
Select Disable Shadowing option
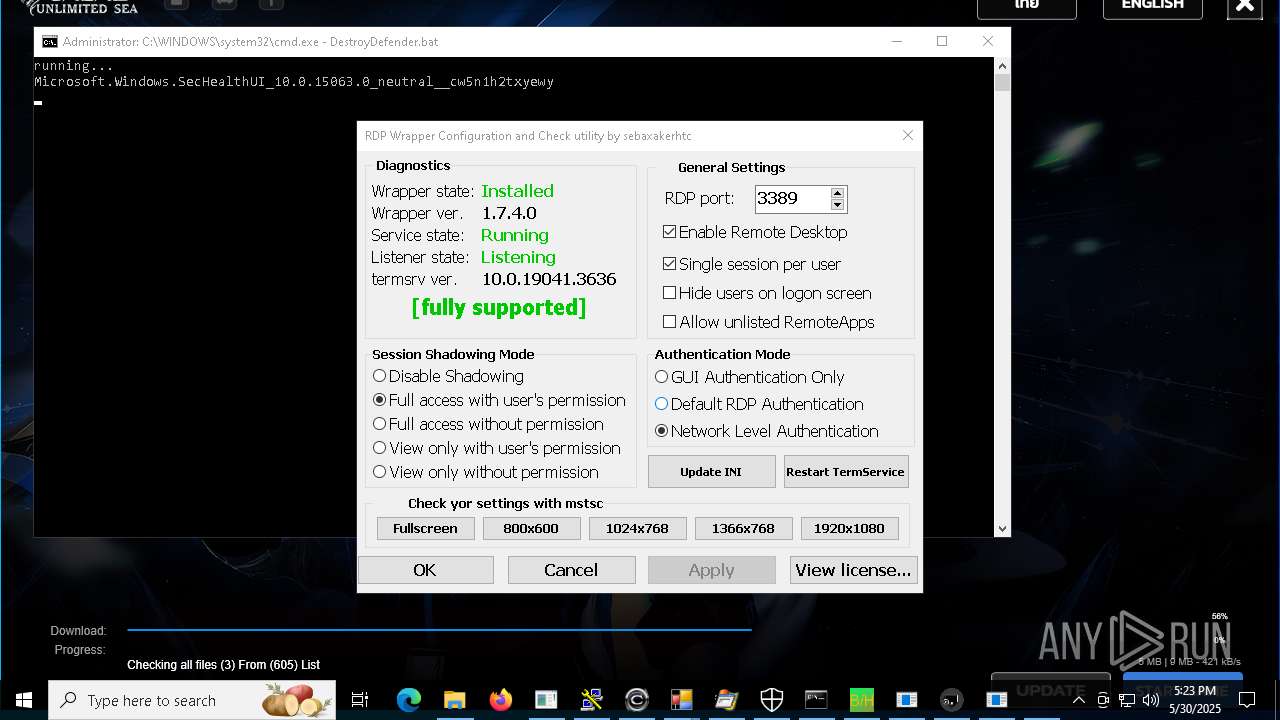pyautogui.click(x=379, y=376)
